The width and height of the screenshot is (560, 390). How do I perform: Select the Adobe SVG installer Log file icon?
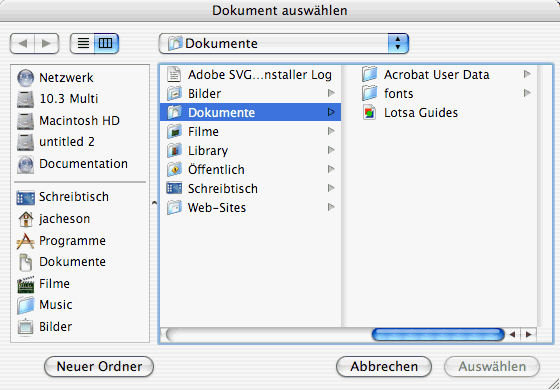(174, 75)
